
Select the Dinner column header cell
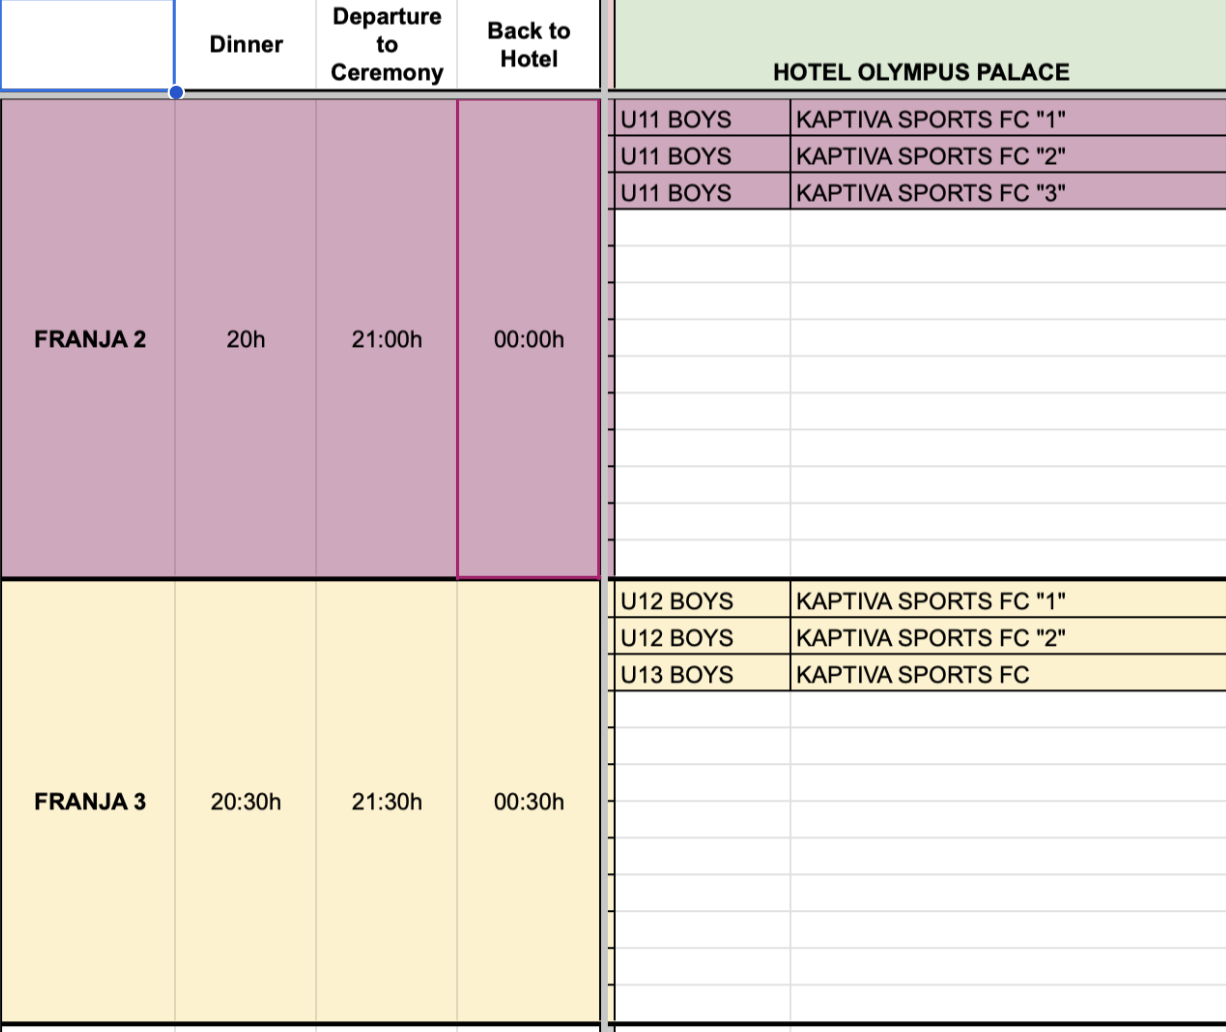click(246, 45)
